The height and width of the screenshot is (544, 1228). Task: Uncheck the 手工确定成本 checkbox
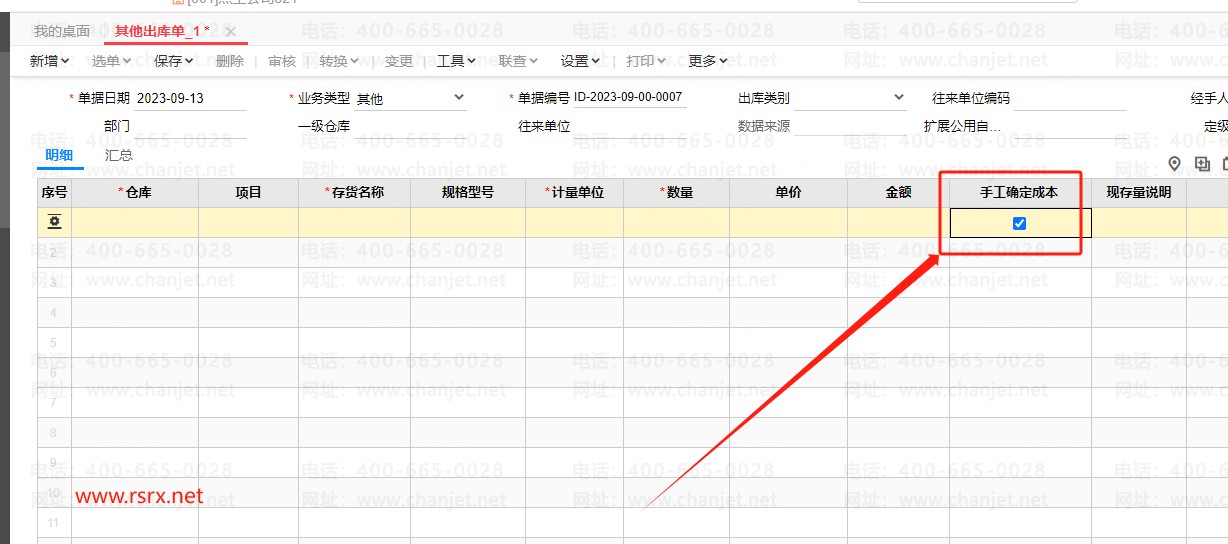click(x=1019, y=223)
